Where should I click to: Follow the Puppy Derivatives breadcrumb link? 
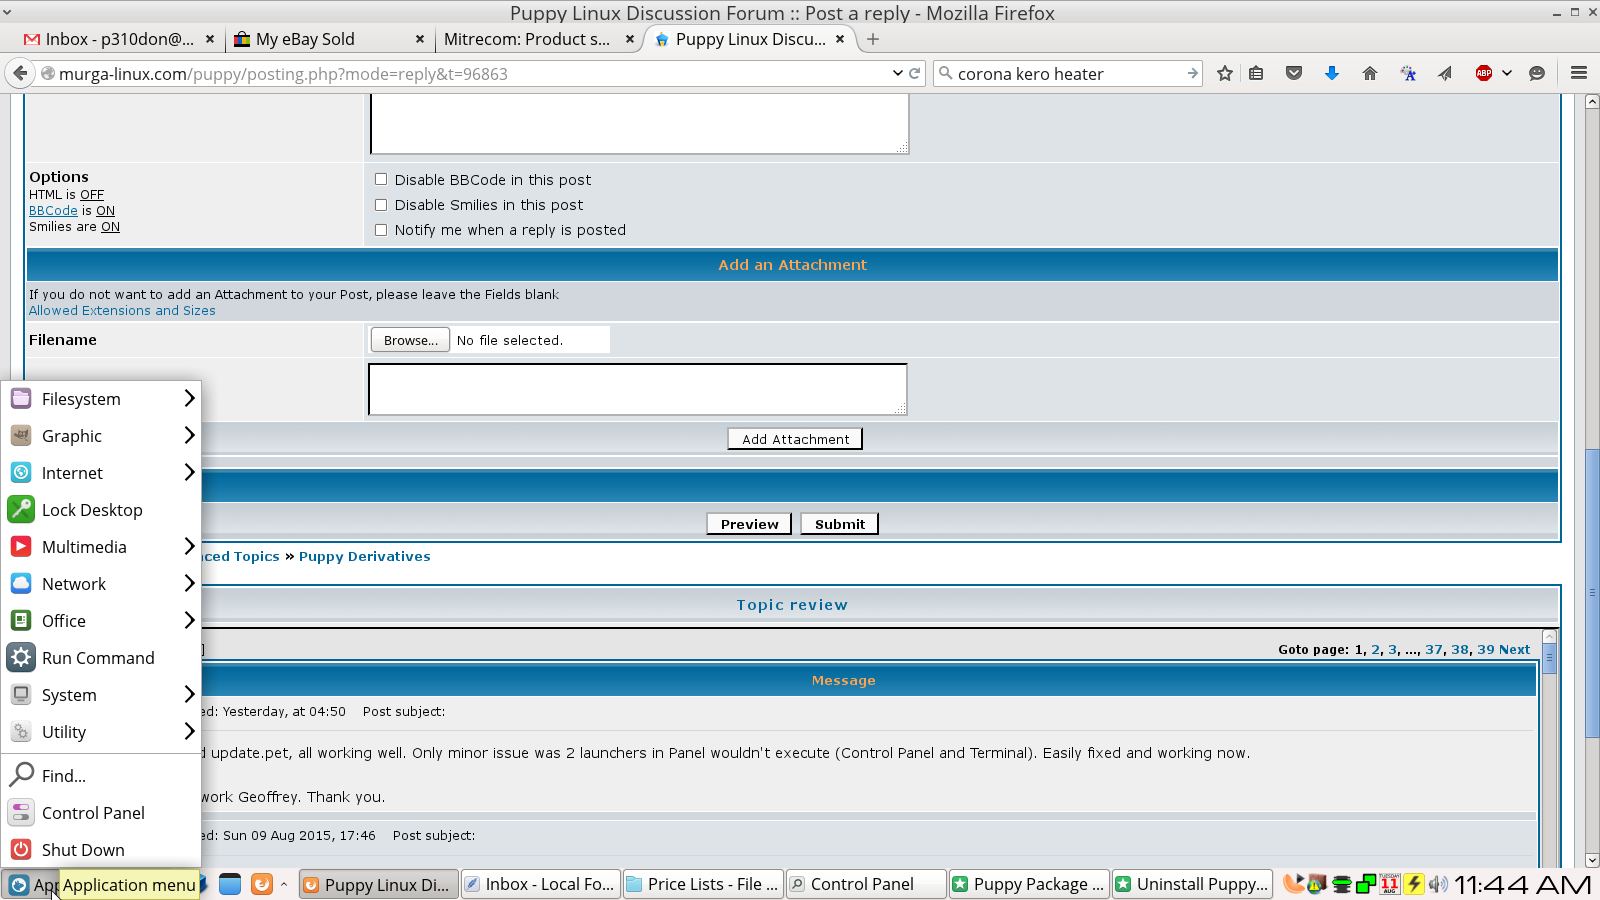364,557
